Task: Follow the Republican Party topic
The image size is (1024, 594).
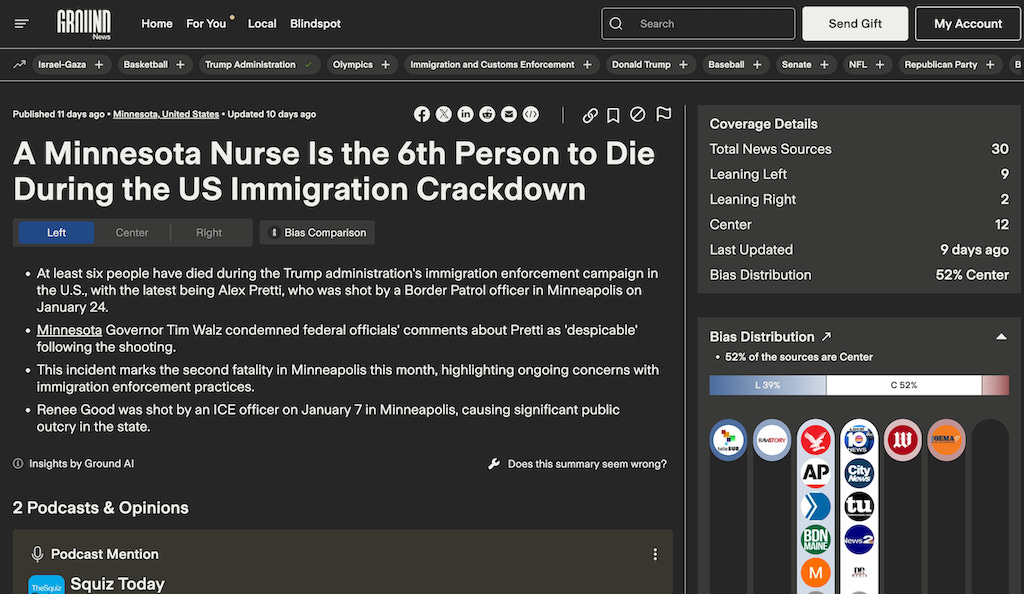Action: click(x=990, y=65)
